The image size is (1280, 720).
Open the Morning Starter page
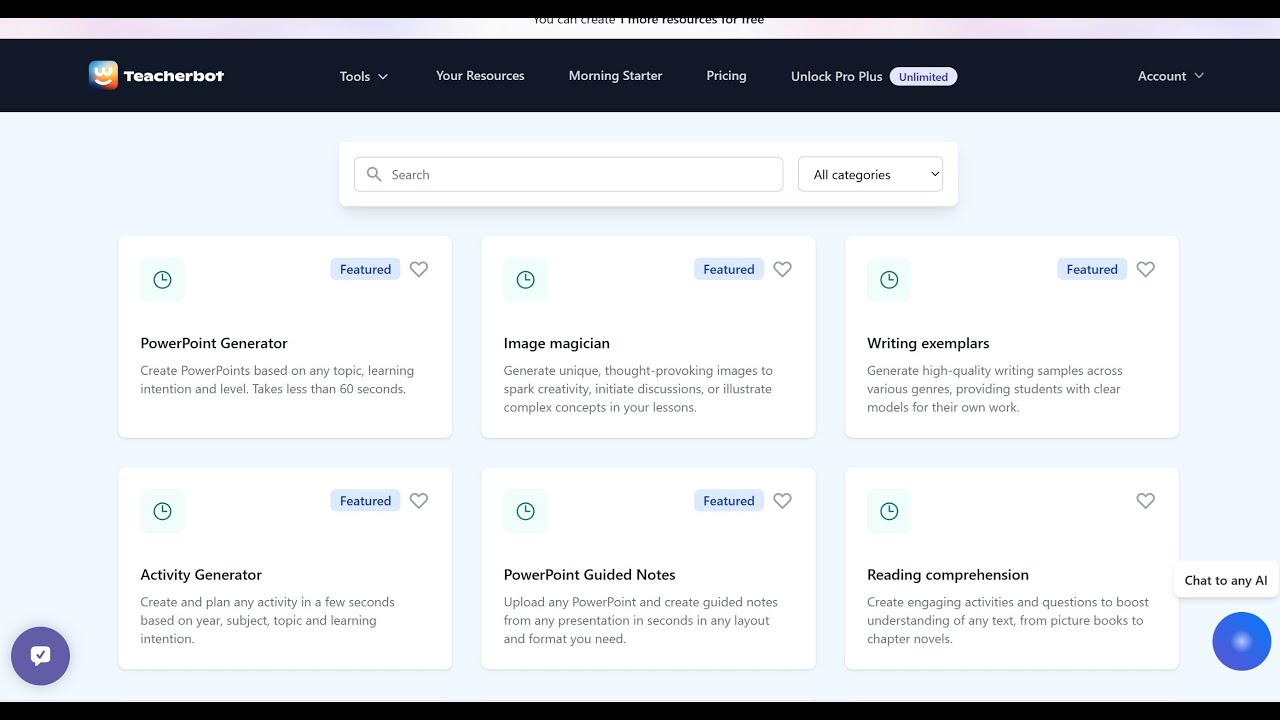(615, 76)
